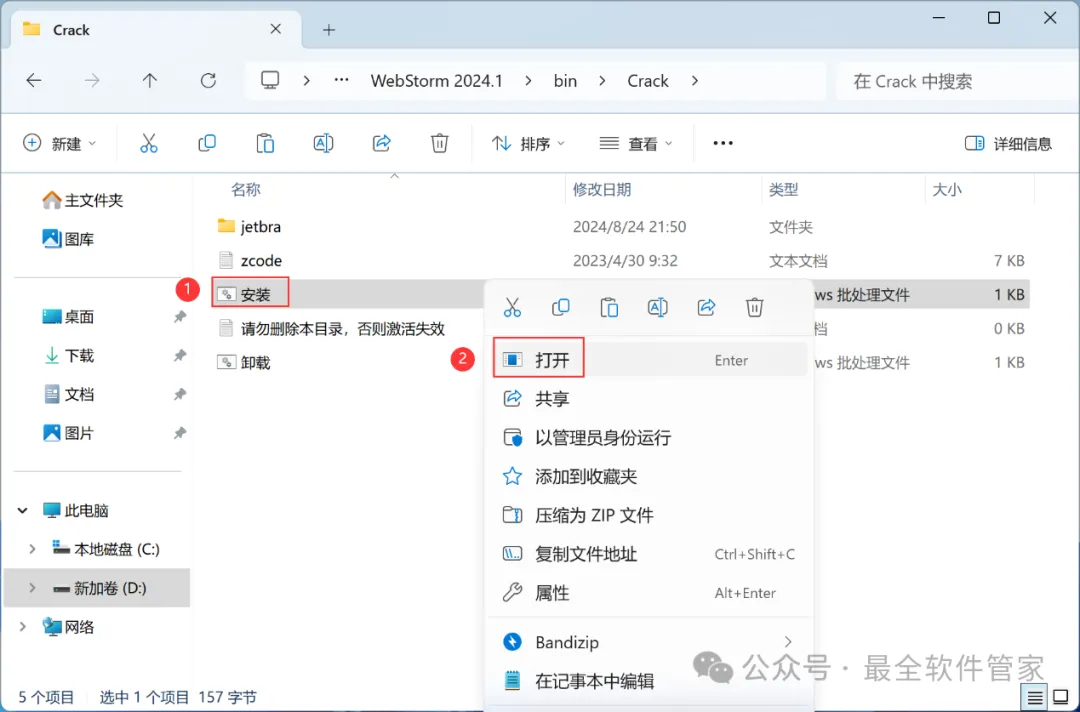The image size is (1080, 712).
Task: Click WebStorm 2024.1 breadcrumb
Action: (x=437, y=81)
